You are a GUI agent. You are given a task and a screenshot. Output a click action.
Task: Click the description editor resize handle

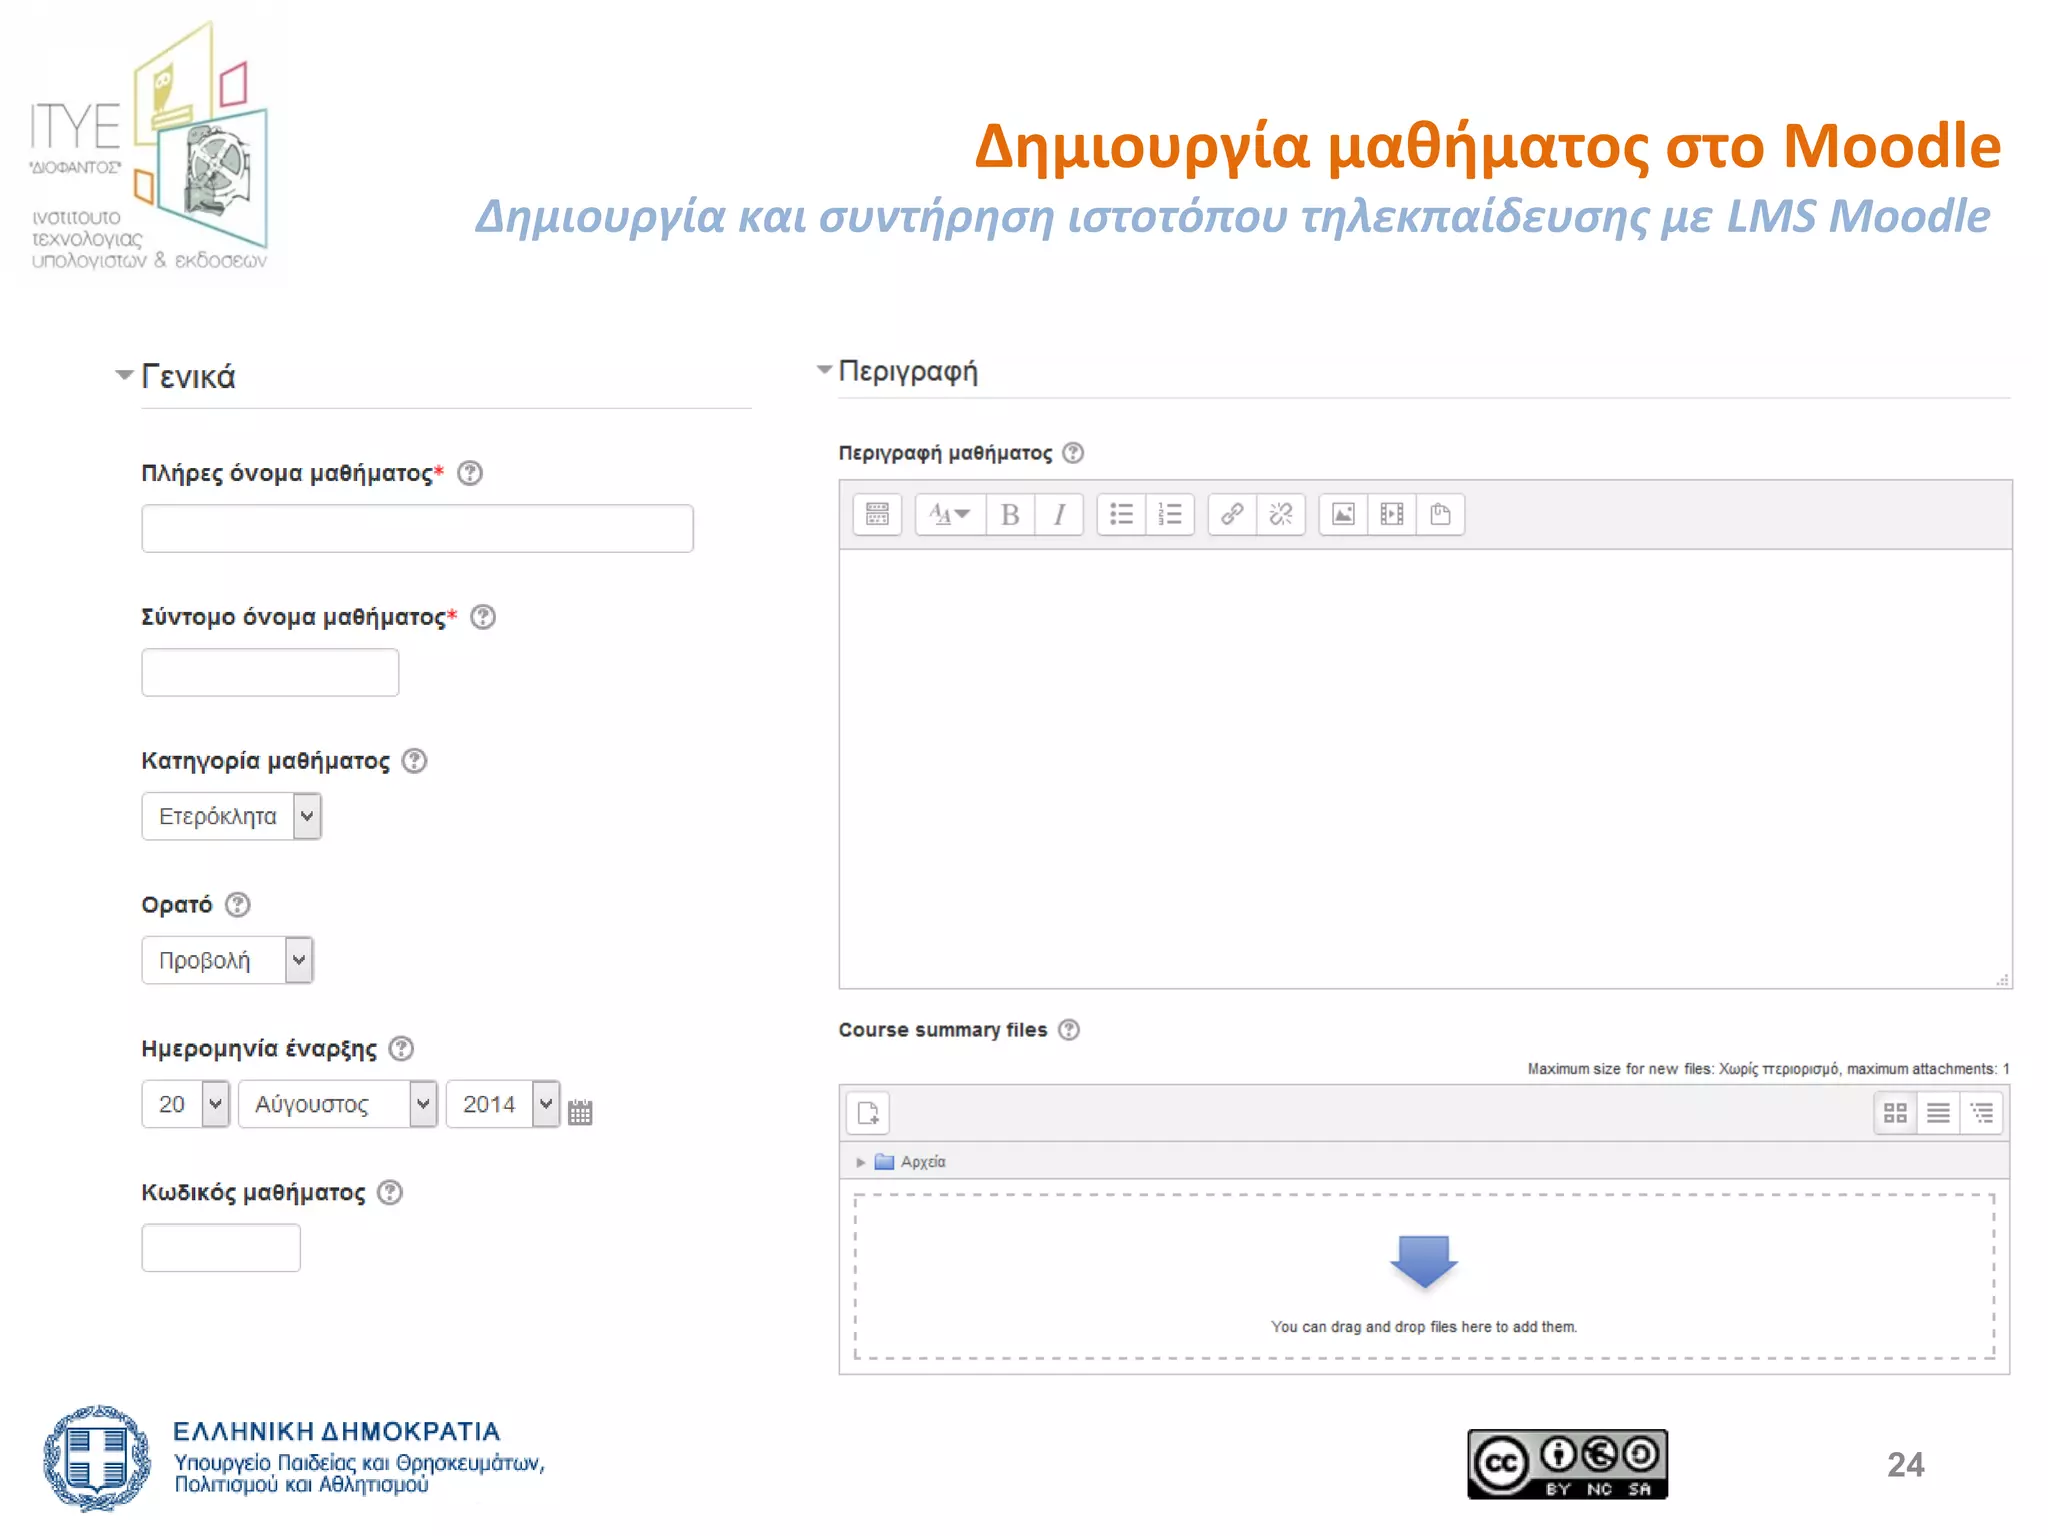pyautogui.click(x=2002, y=980)
